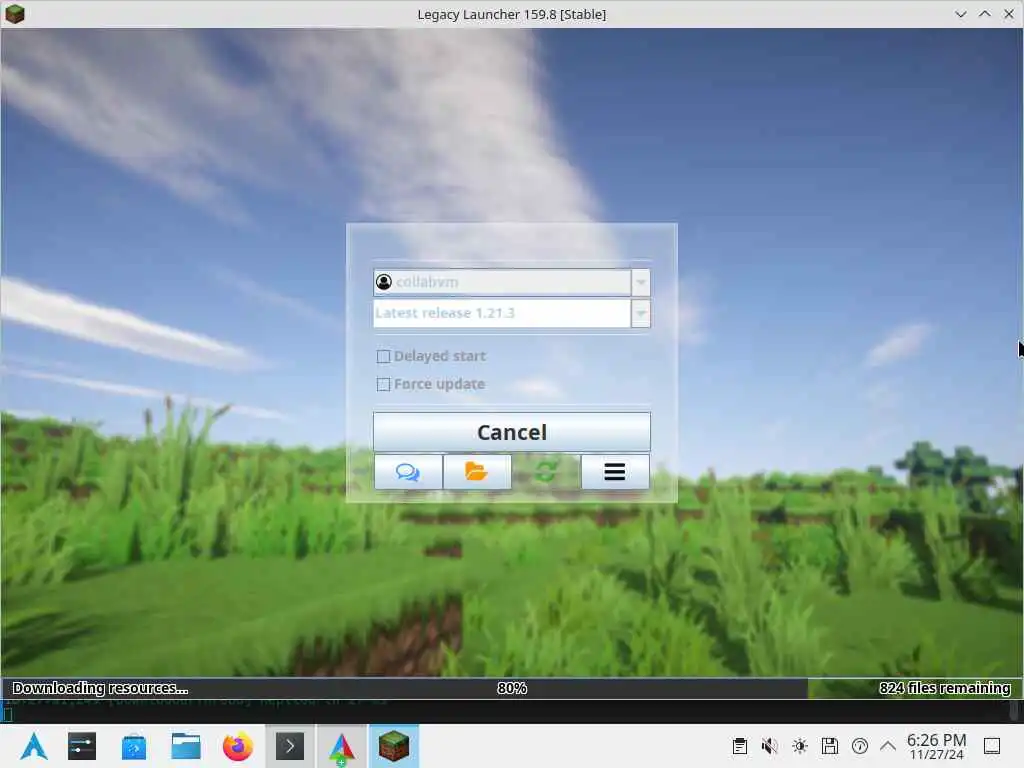Screen dimensions: 1024x768
Task: Expand hidden system tray icons arrow
Action: click(888, 746)
